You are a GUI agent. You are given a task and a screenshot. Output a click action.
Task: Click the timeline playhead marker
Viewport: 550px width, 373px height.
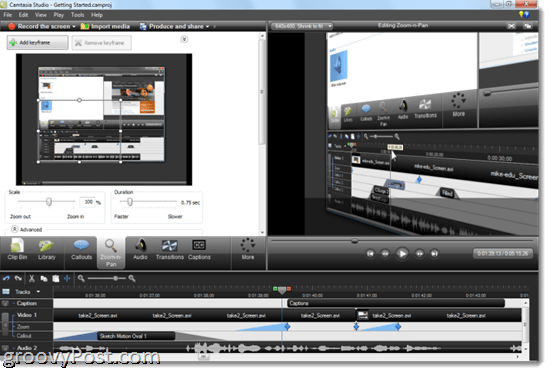point(282,290)
